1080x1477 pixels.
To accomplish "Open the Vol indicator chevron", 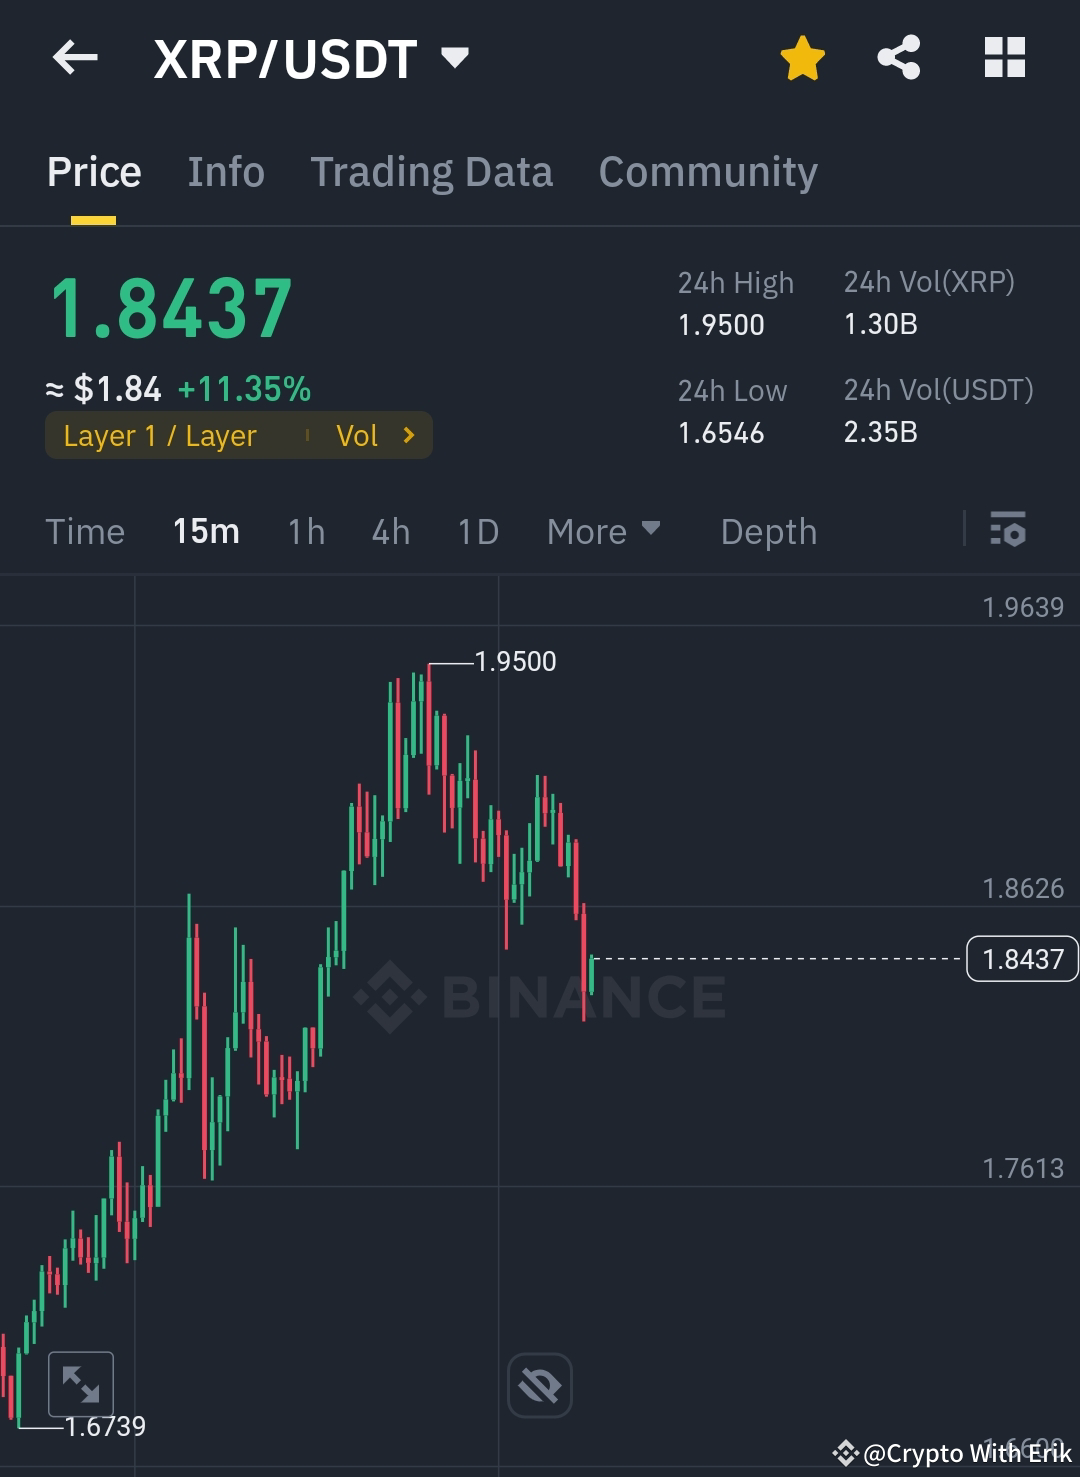I will 408,435.
